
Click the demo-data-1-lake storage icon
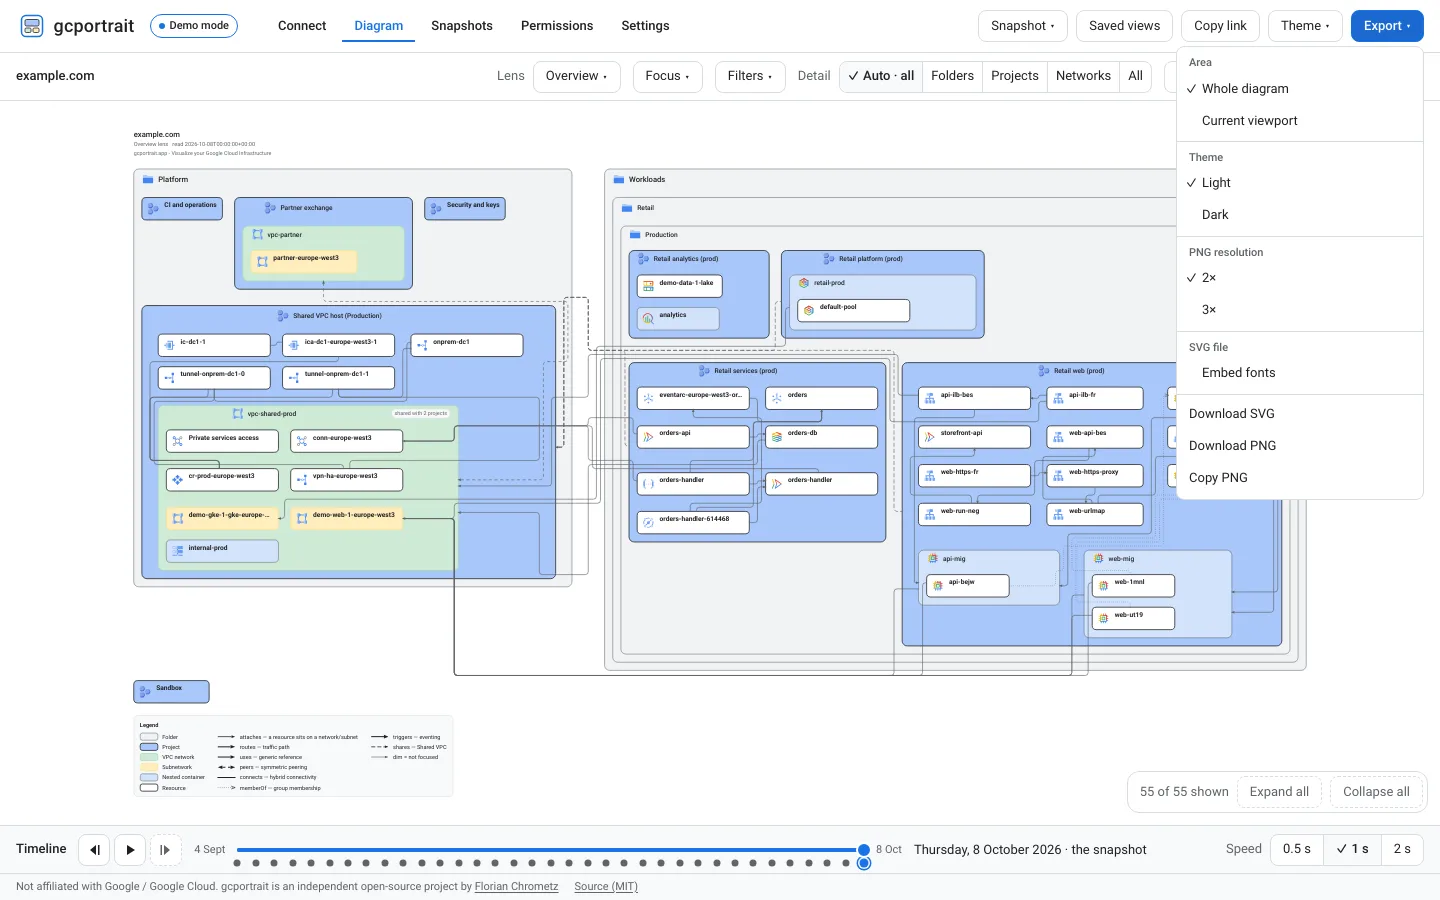coord(648,286)
